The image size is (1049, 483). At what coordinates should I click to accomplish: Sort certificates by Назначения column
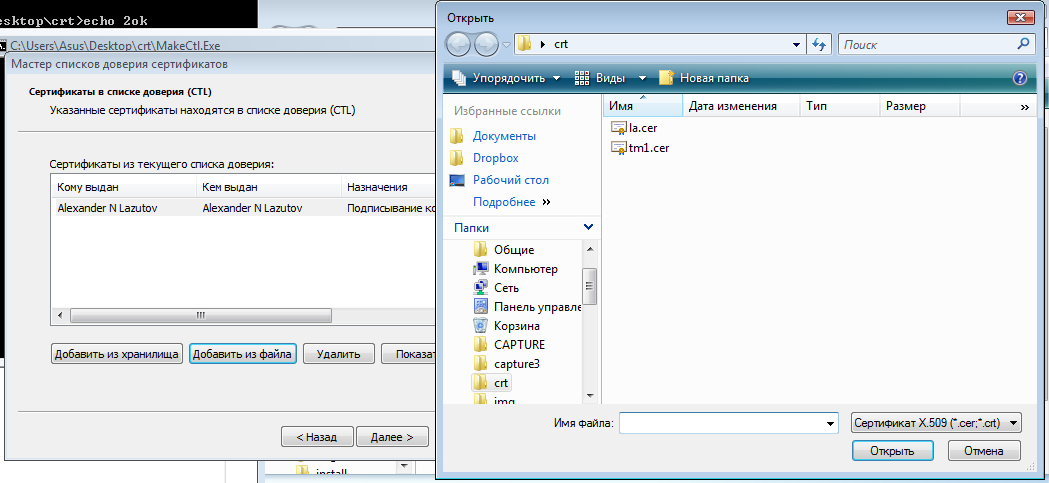point(388,187)
